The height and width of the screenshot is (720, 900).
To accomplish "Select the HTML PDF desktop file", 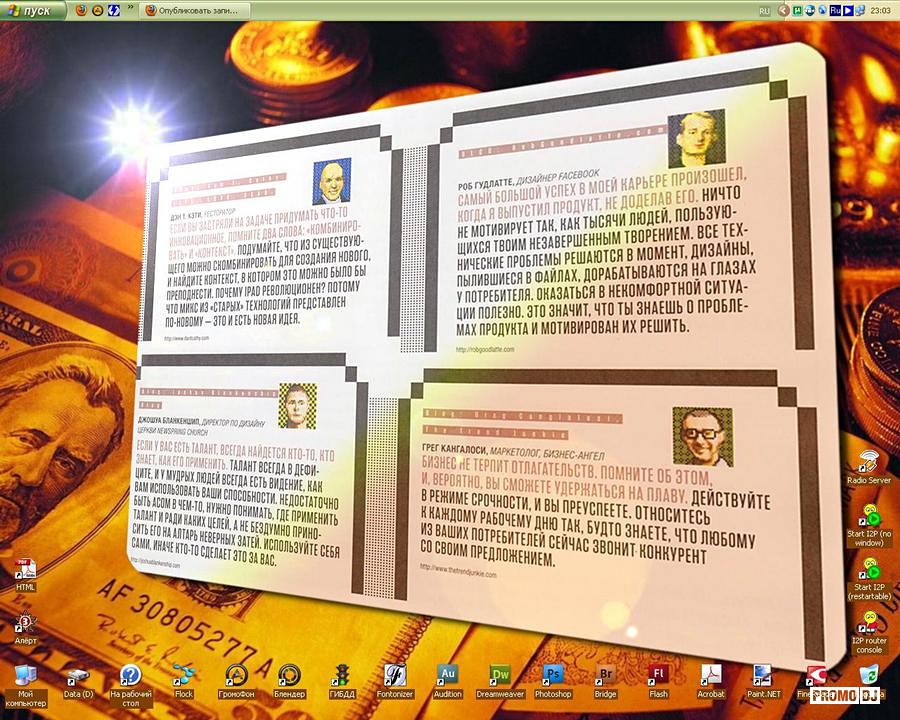I will click(25, 575).
